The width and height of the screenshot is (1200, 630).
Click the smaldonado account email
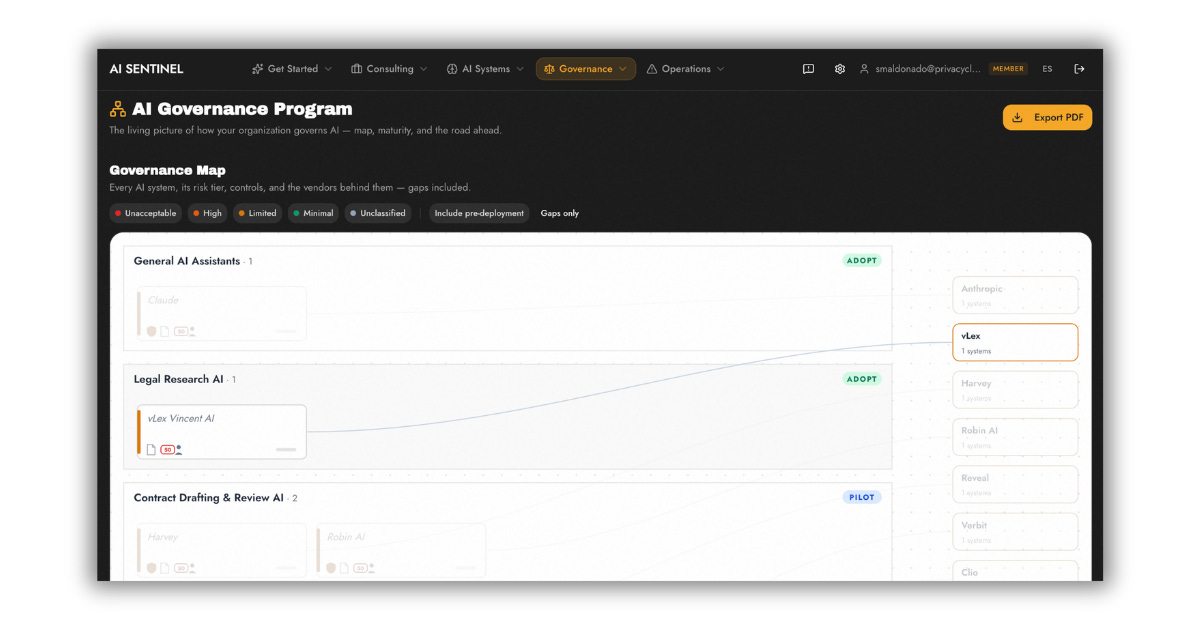click(x=928, y=69)
